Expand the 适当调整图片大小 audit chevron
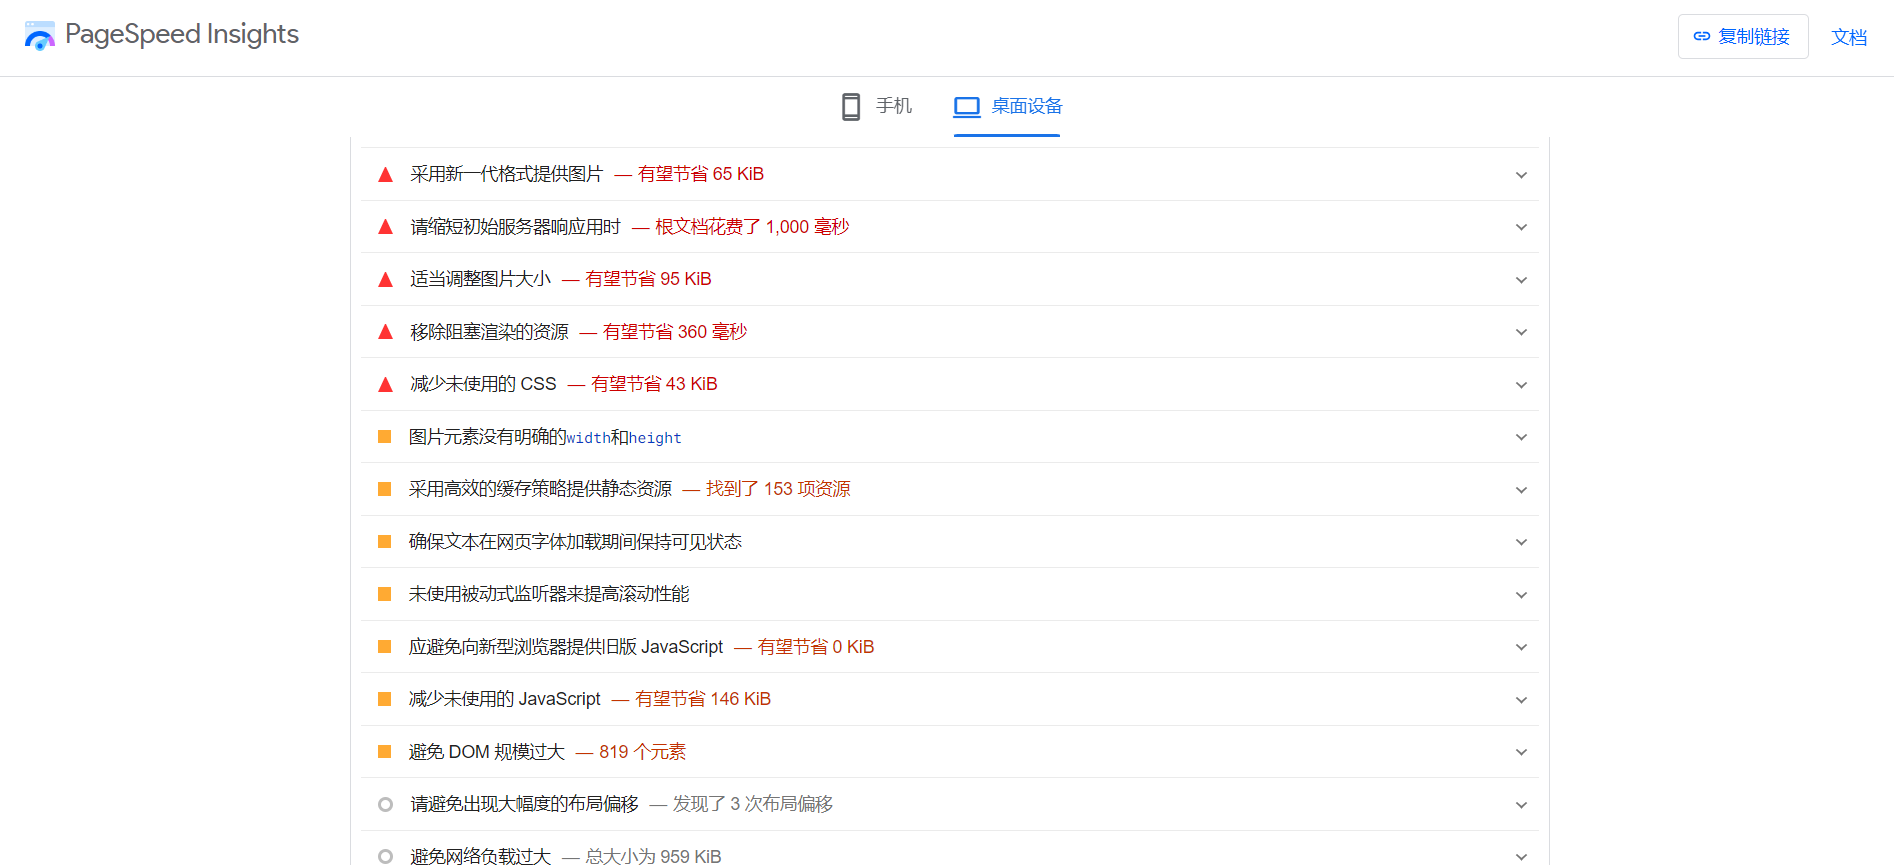This screenshot has height=865, width=1894. (1521, 280)
